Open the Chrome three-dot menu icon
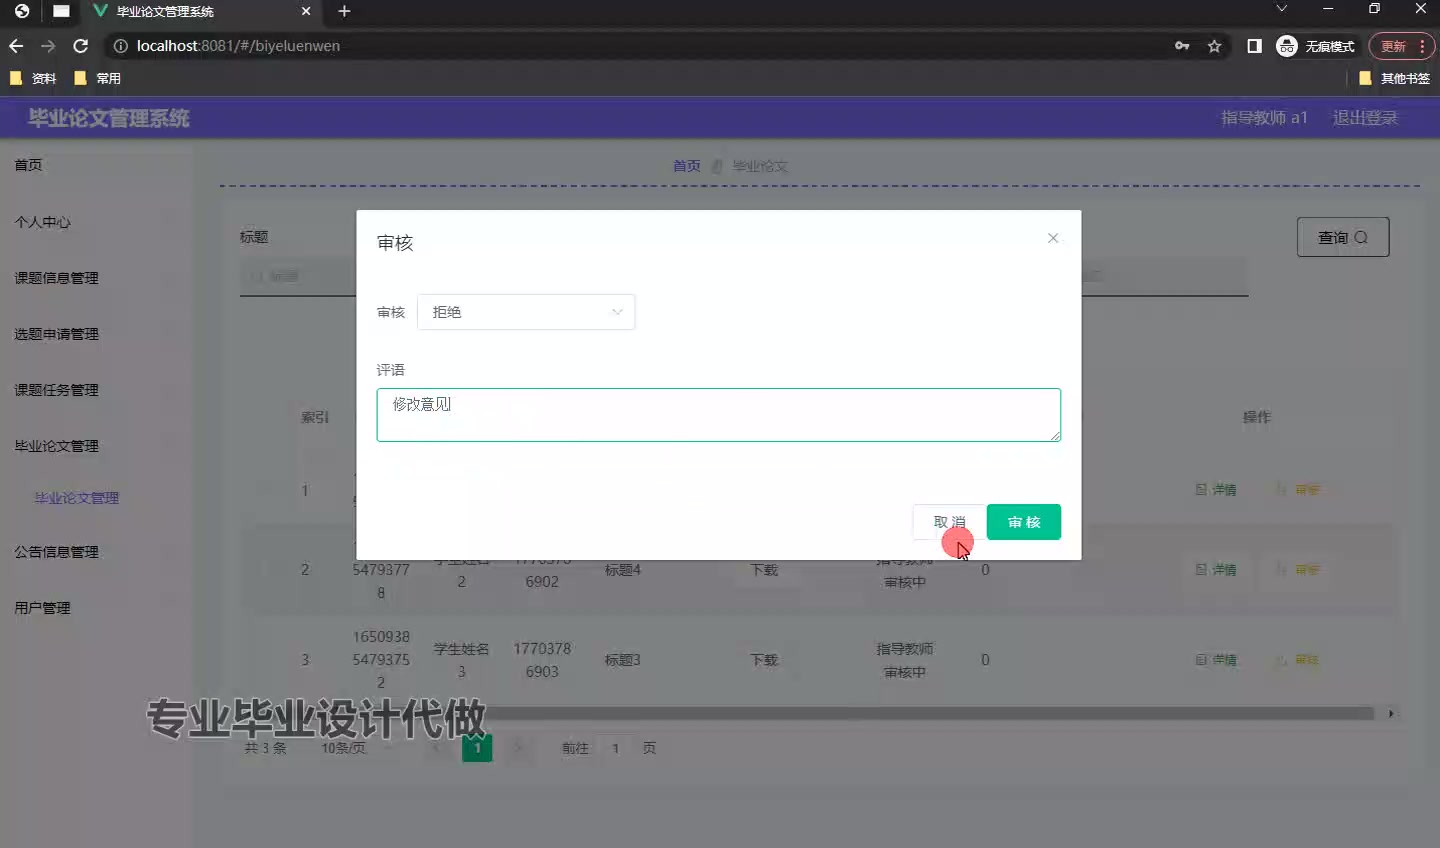This screenshot has height=848, width=1440. click(1423, 46)
